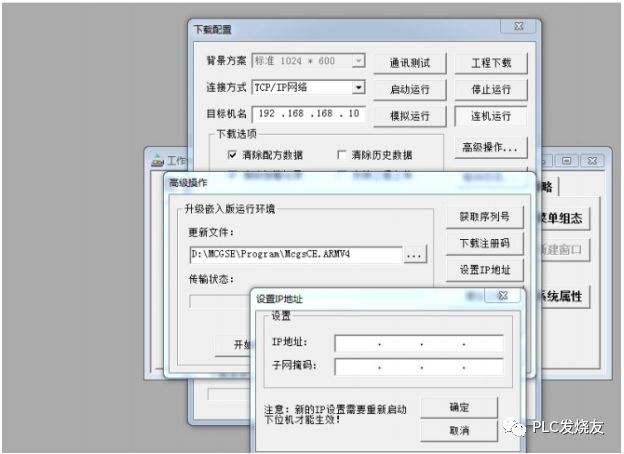
Task: Open 高级操作... dialog
Action: (491, 148)
